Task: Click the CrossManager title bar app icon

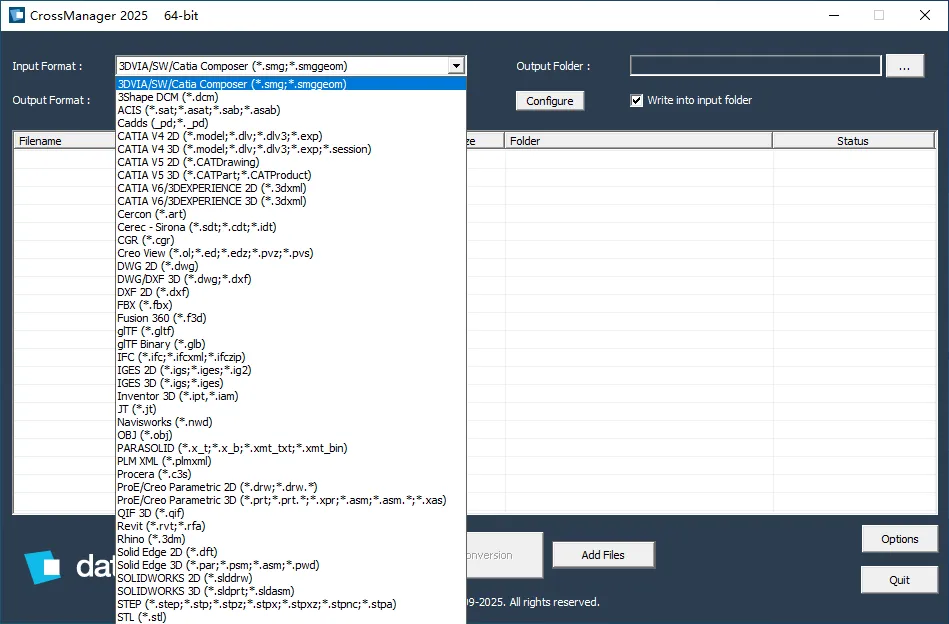Action: click(x=16, y=15)
